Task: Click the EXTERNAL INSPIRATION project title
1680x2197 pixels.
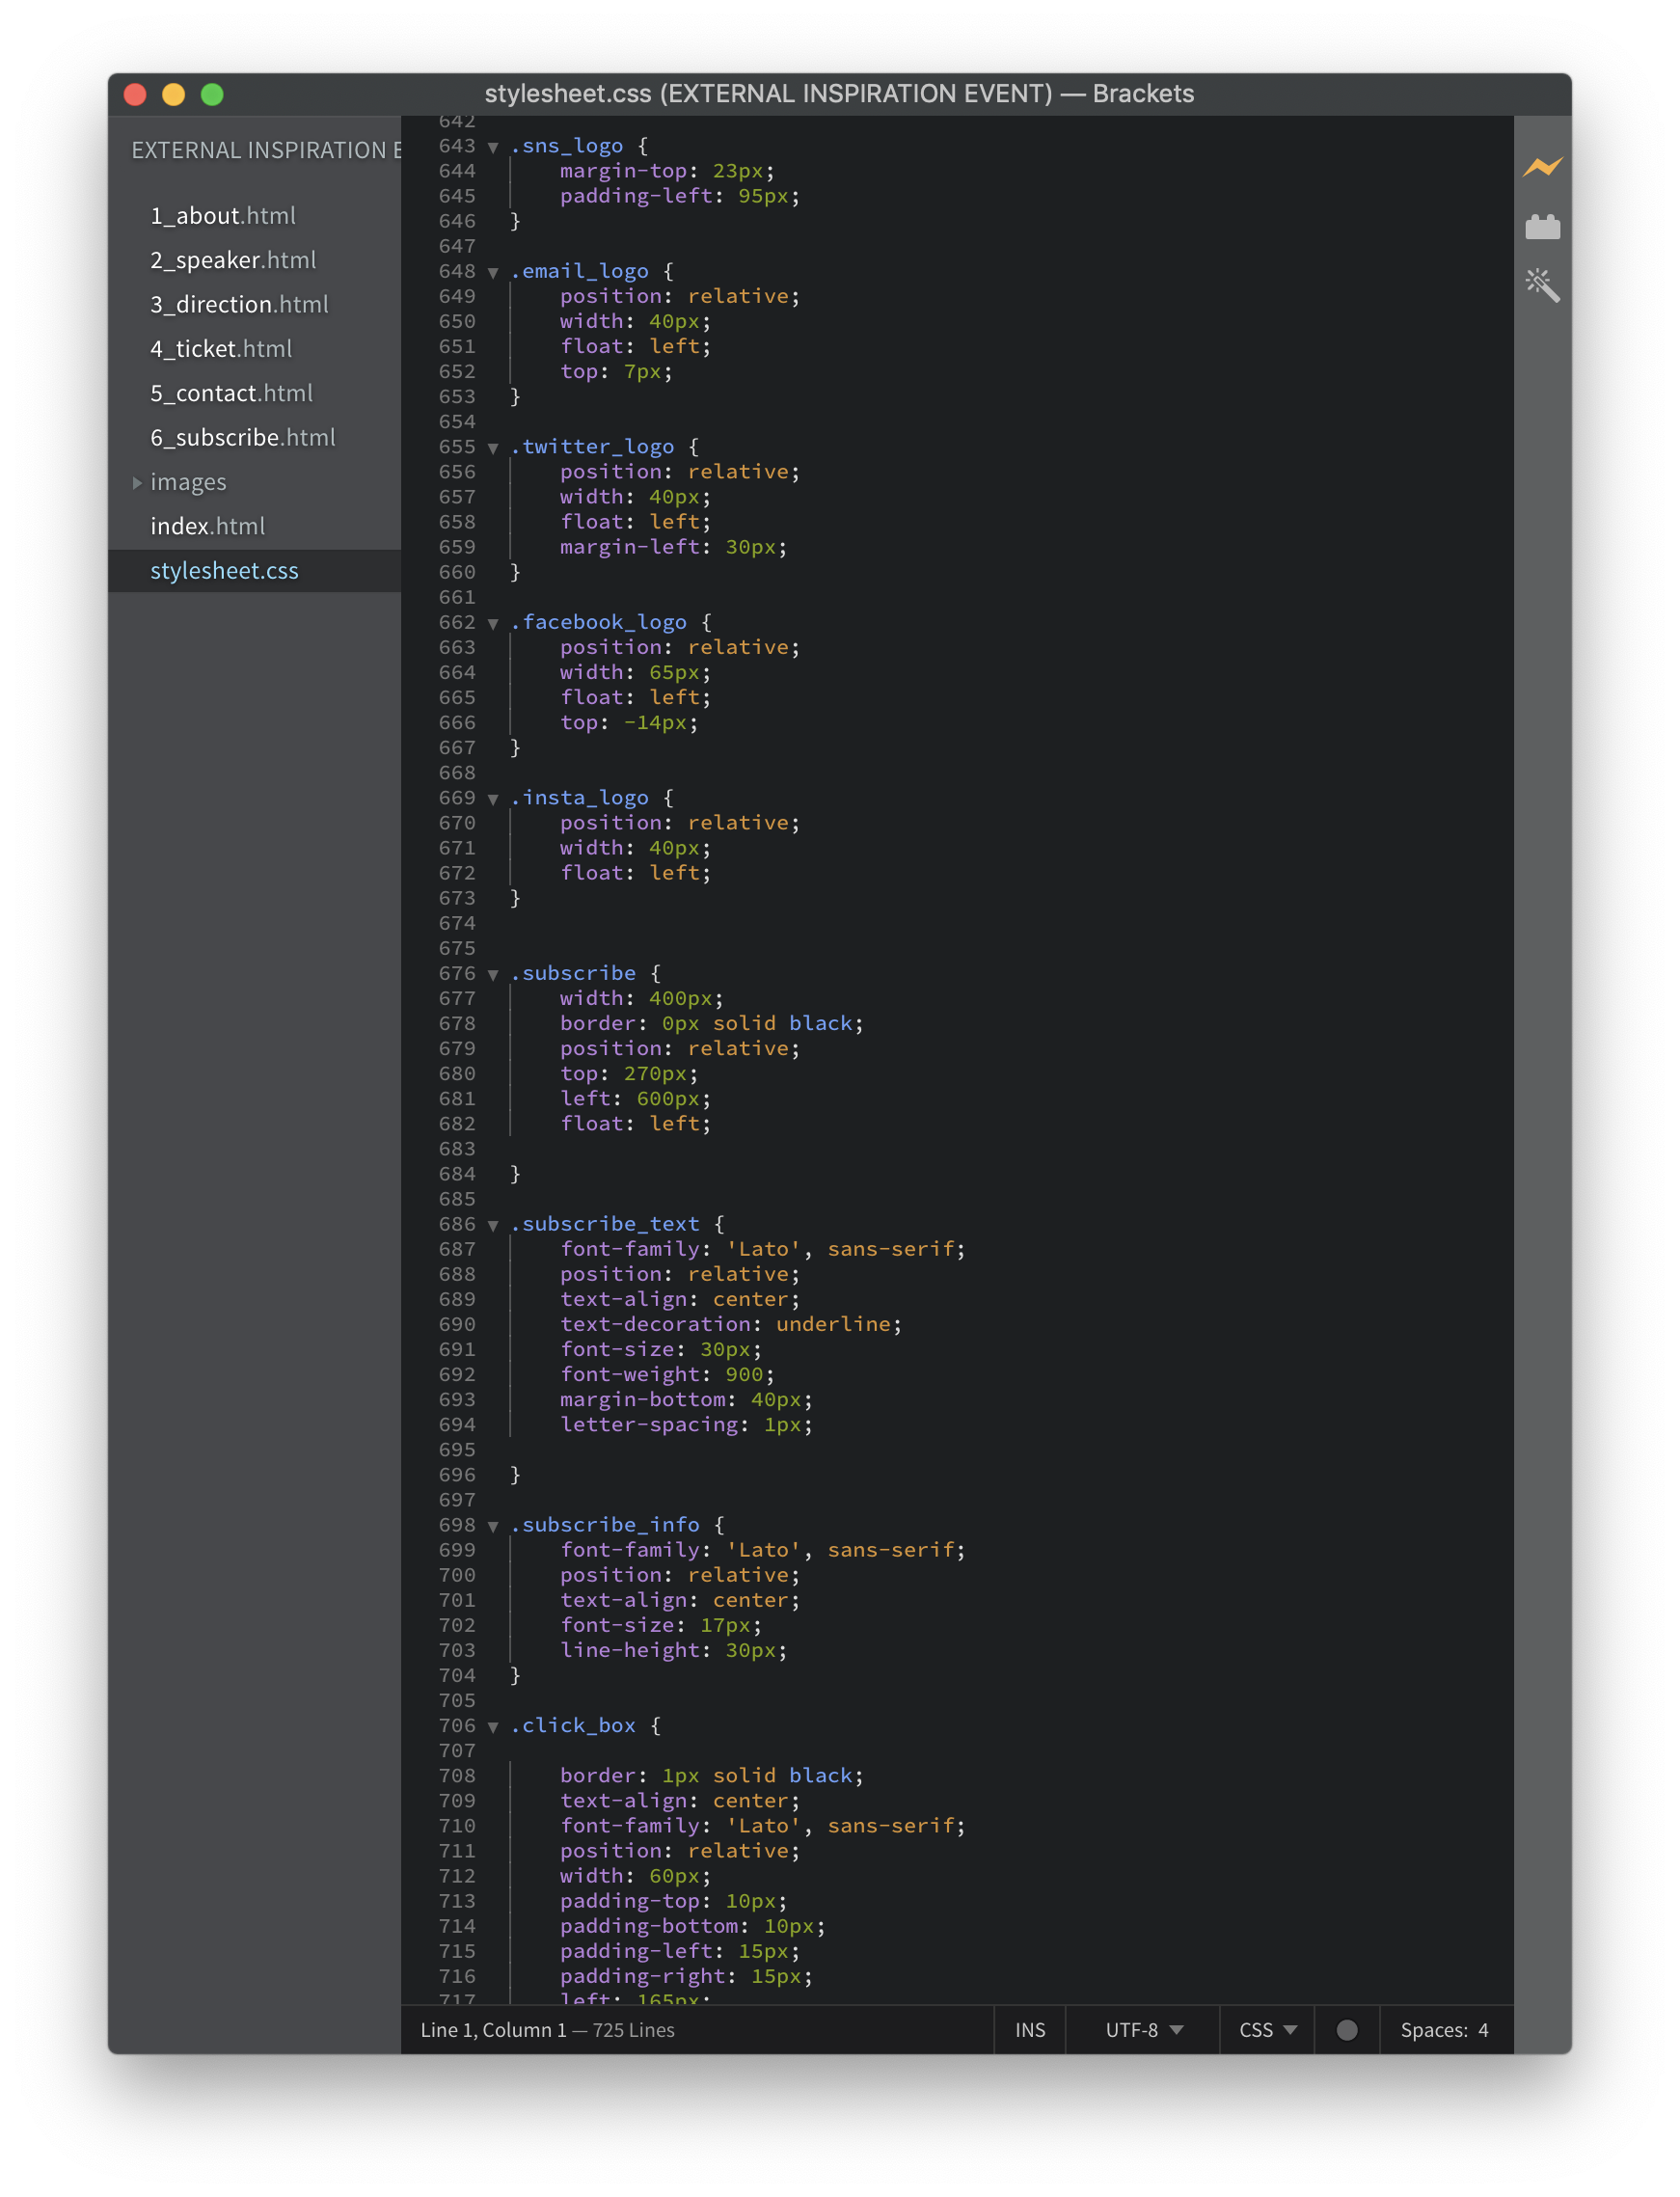Action: click(265, 150)
